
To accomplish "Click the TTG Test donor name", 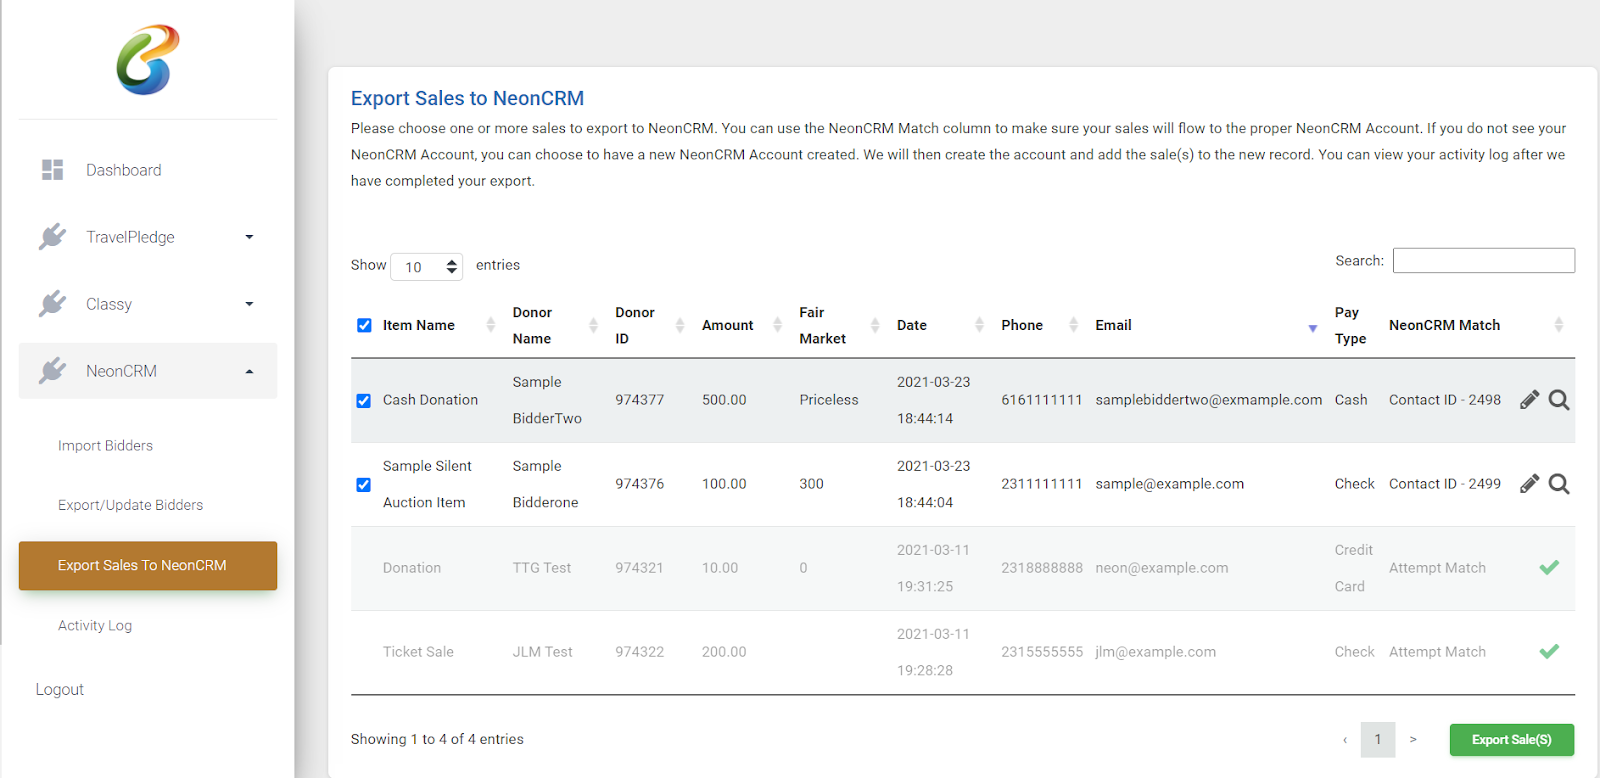I will [541, 568].
